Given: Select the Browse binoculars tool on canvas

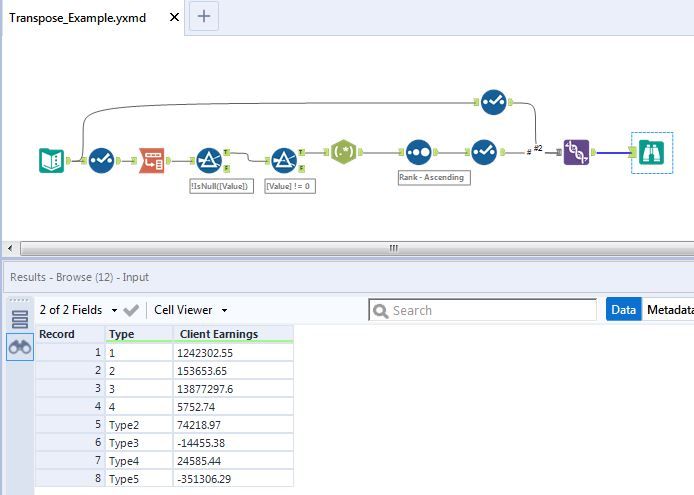Looking at the screenshot, I should (x=652, y=152).
